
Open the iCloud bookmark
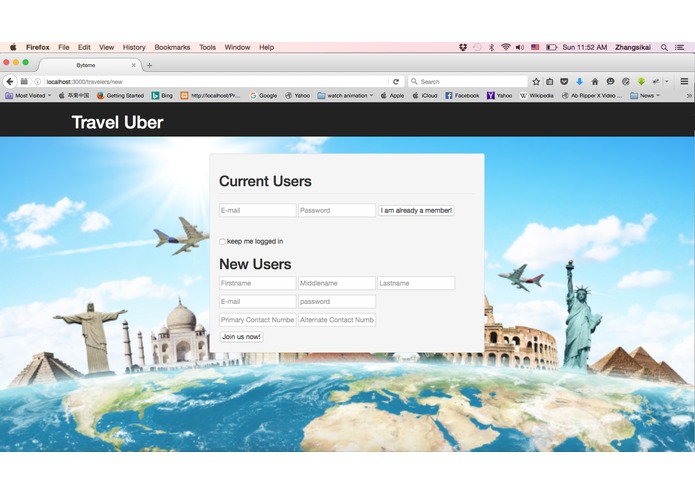(425, 95)
